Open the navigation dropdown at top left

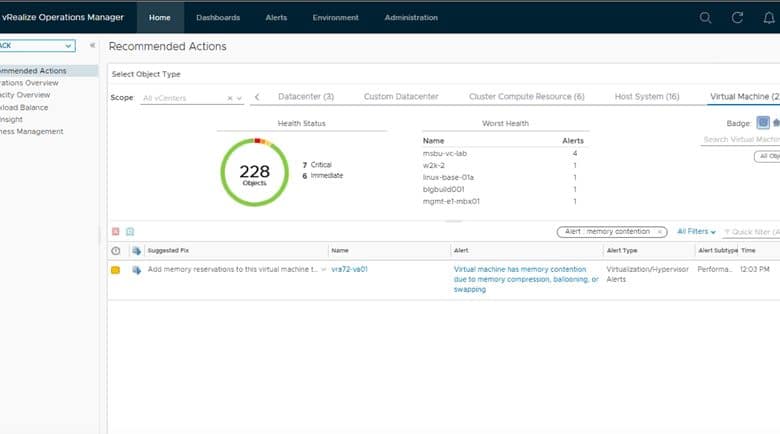point(37,46)
